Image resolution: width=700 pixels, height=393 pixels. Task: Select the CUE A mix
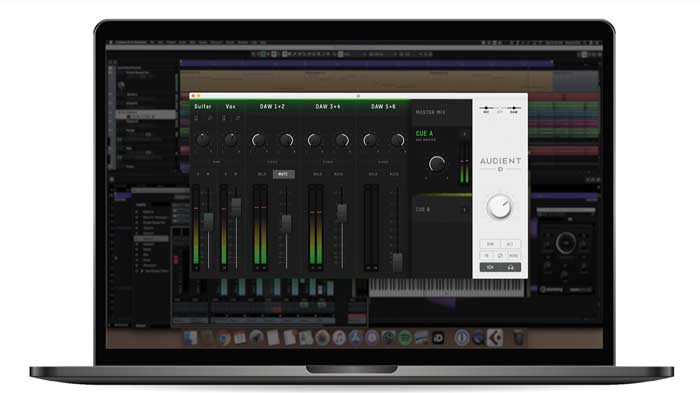coord(424,134)
